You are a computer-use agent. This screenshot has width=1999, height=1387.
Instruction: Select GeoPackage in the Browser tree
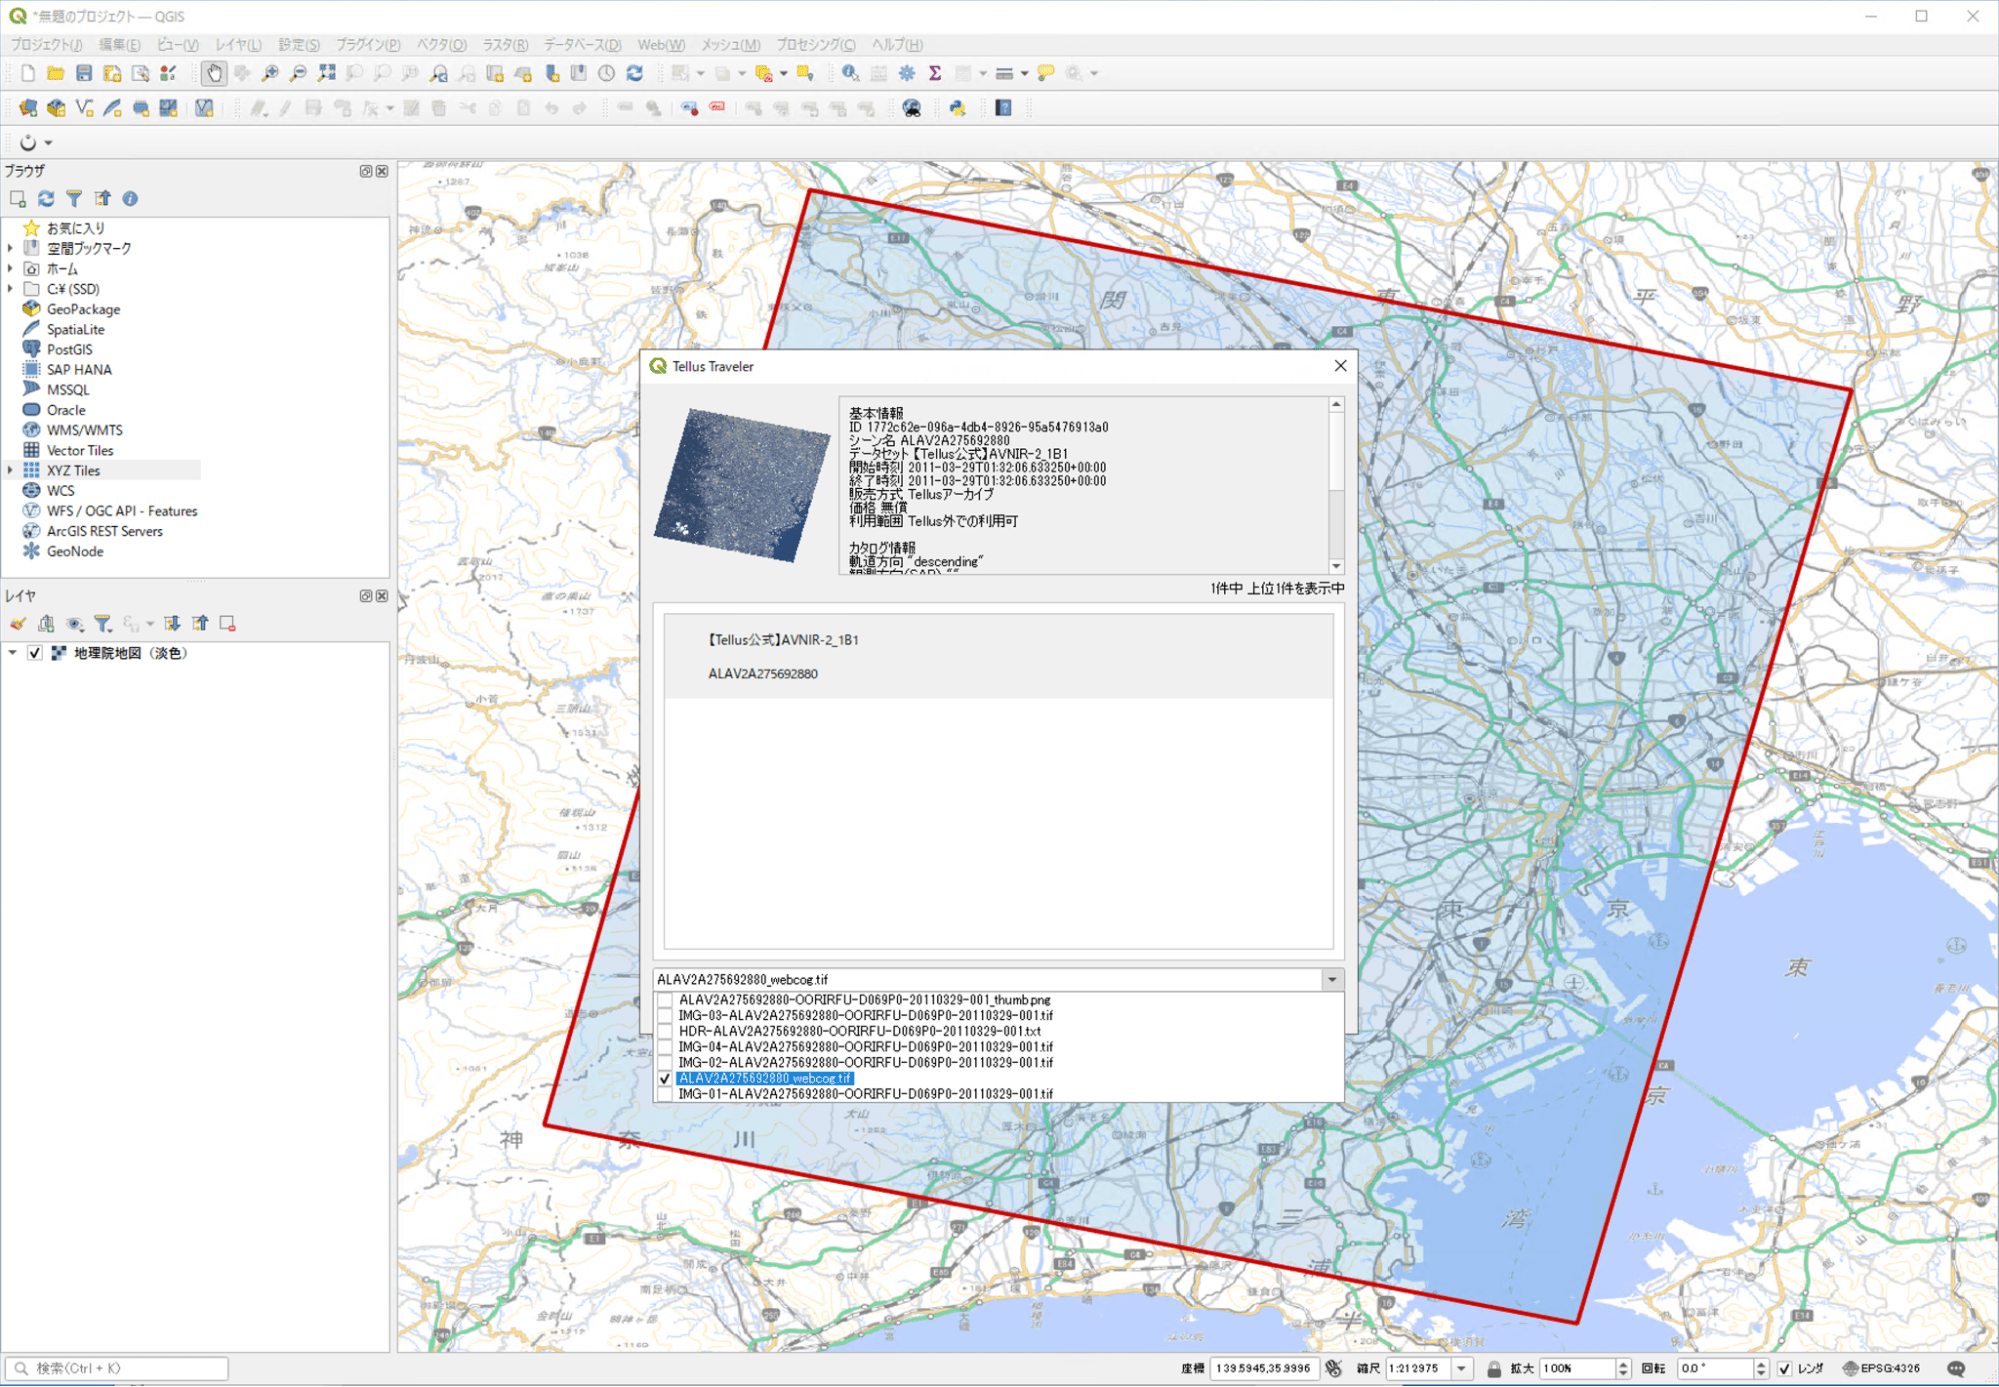(x=83, y=309)
